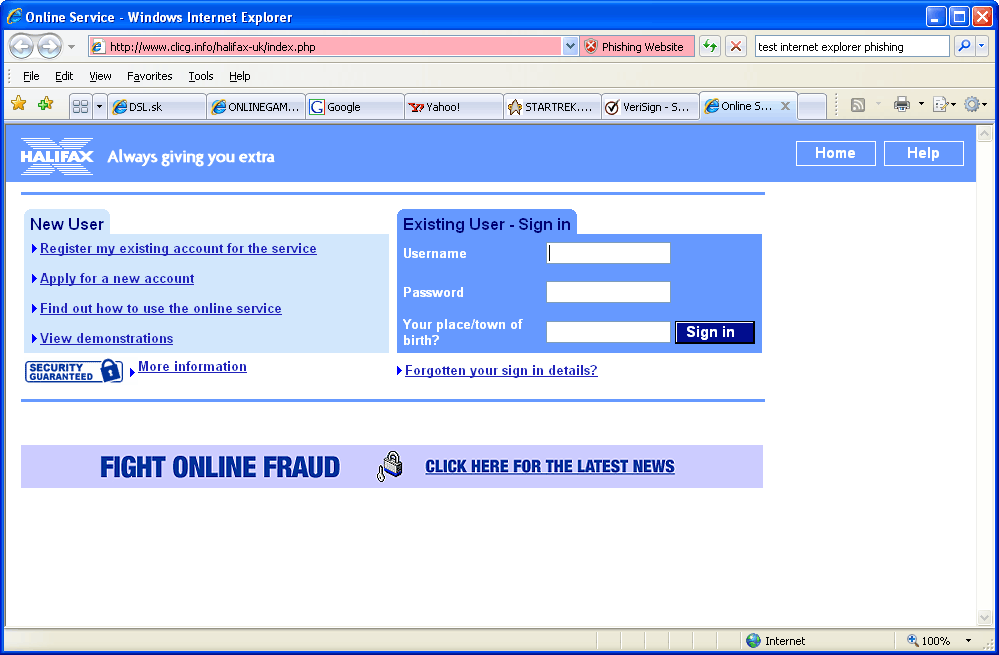Open Find out how to use service link

pyautogui.click(x=161, y=308)
